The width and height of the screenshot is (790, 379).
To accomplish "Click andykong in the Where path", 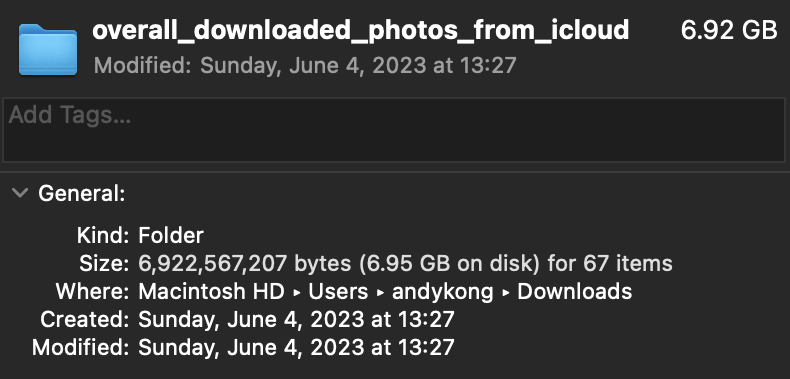I will point(443,292).
